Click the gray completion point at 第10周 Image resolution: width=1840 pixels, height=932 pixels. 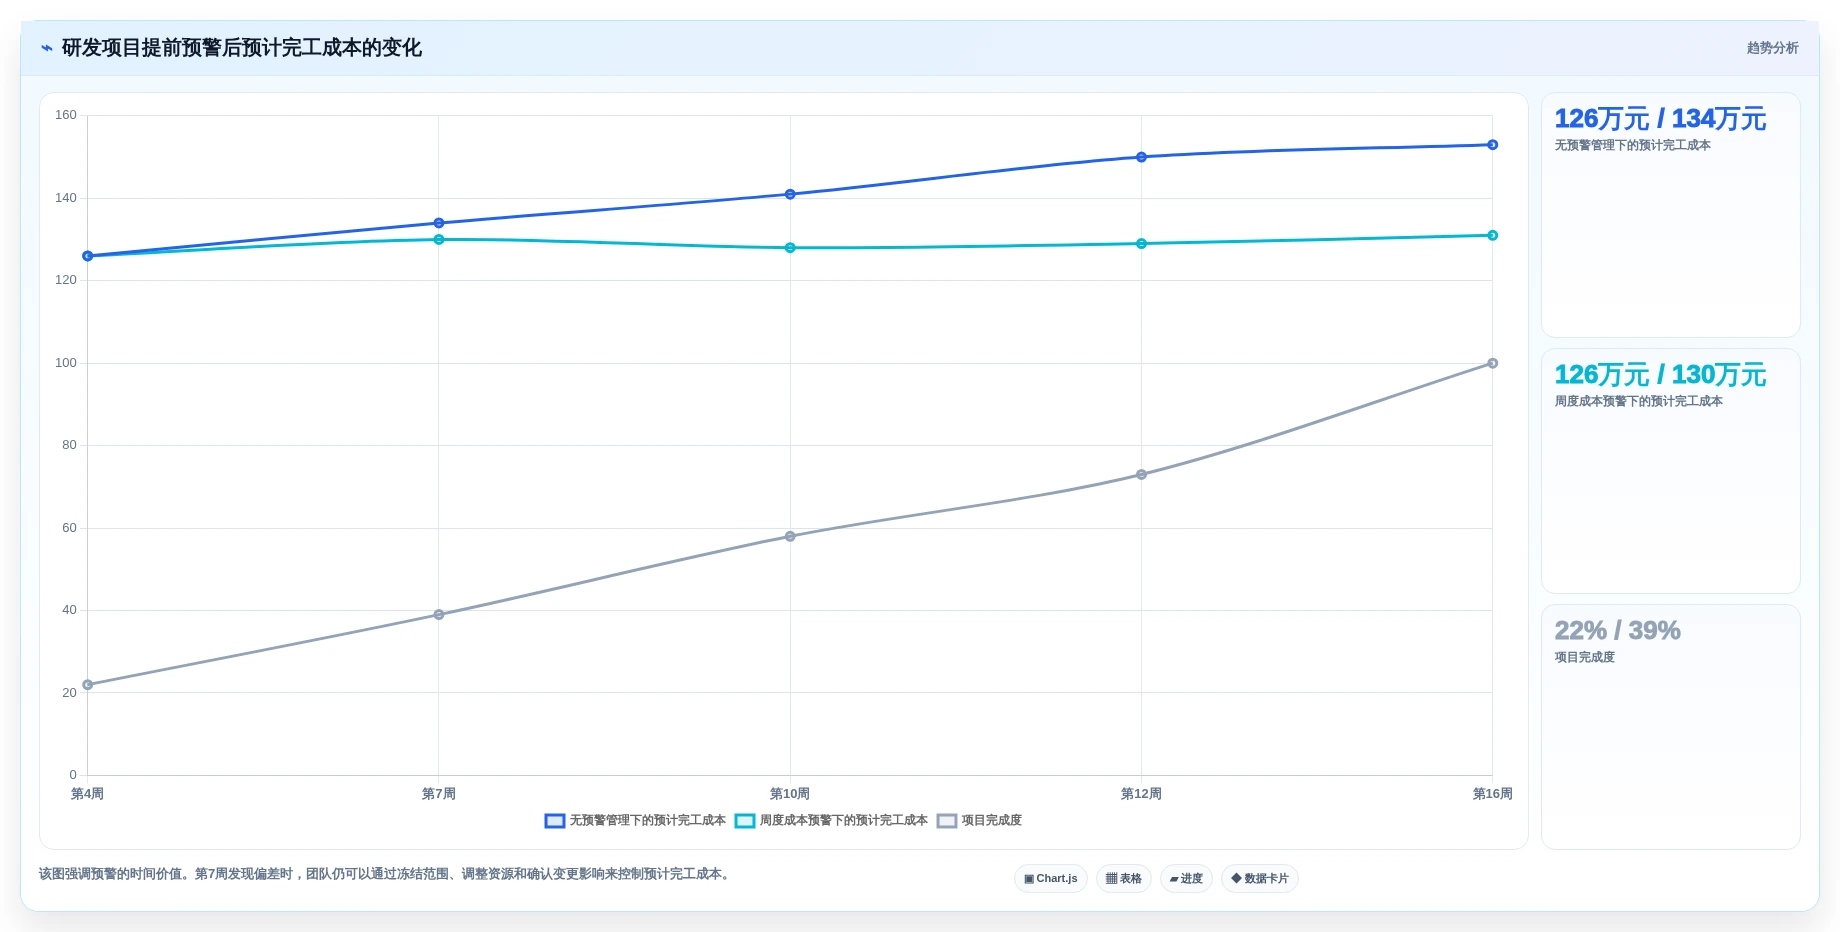[790, 536]
